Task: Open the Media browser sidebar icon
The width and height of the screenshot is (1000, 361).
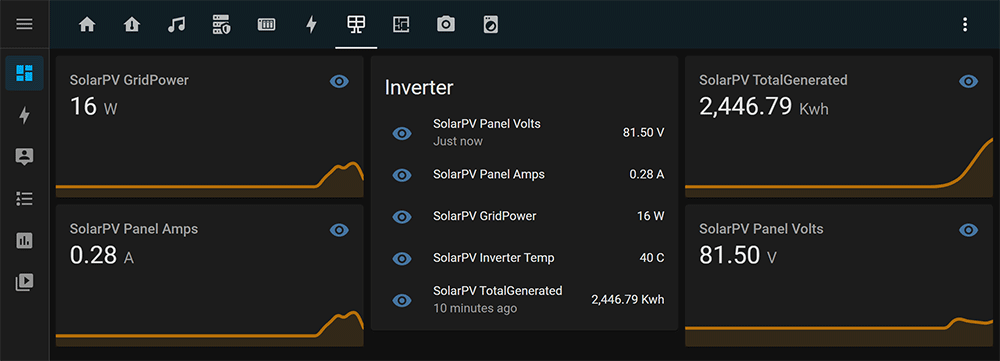Action: pos(24,282)
